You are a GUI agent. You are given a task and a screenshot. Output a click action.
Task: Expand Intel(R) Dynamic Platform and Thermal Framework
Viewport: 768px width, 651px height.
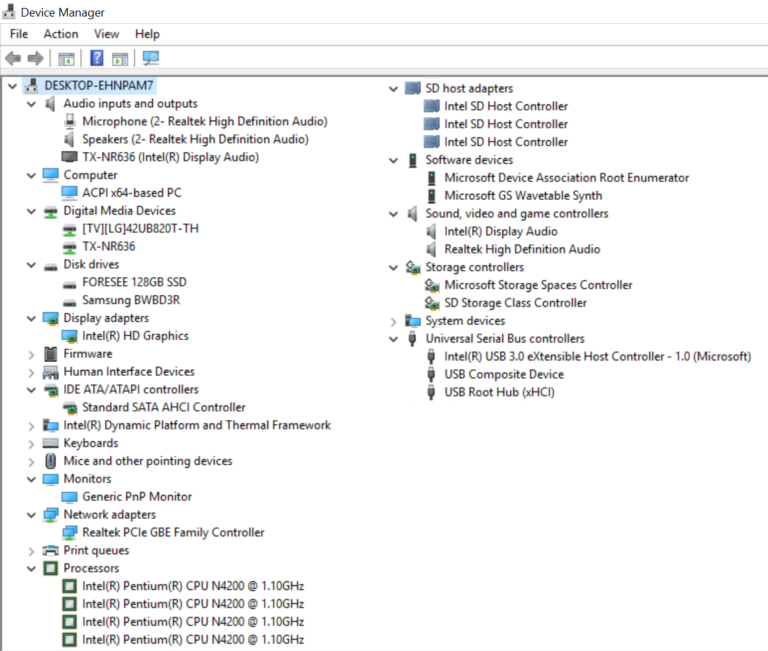tap(31, 426)
